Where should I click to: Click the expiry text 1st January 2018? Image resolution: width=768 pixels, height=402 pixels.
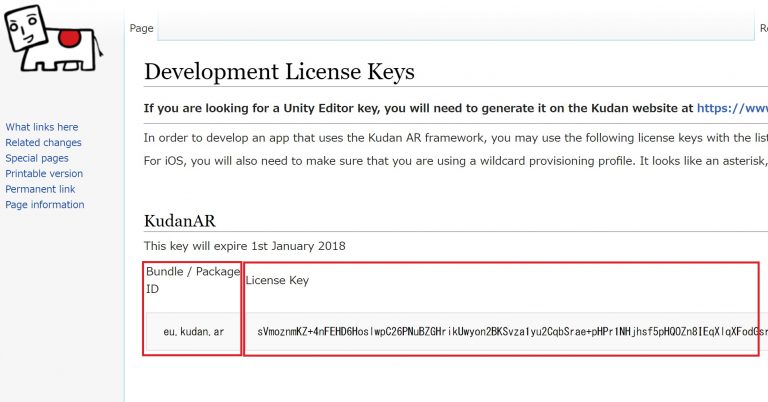tap(298, 246)
